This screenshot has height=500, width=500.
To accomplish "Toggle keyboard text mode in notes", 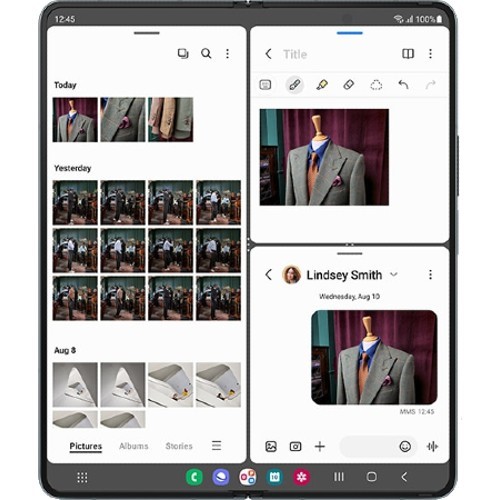I will click(265, 85).
